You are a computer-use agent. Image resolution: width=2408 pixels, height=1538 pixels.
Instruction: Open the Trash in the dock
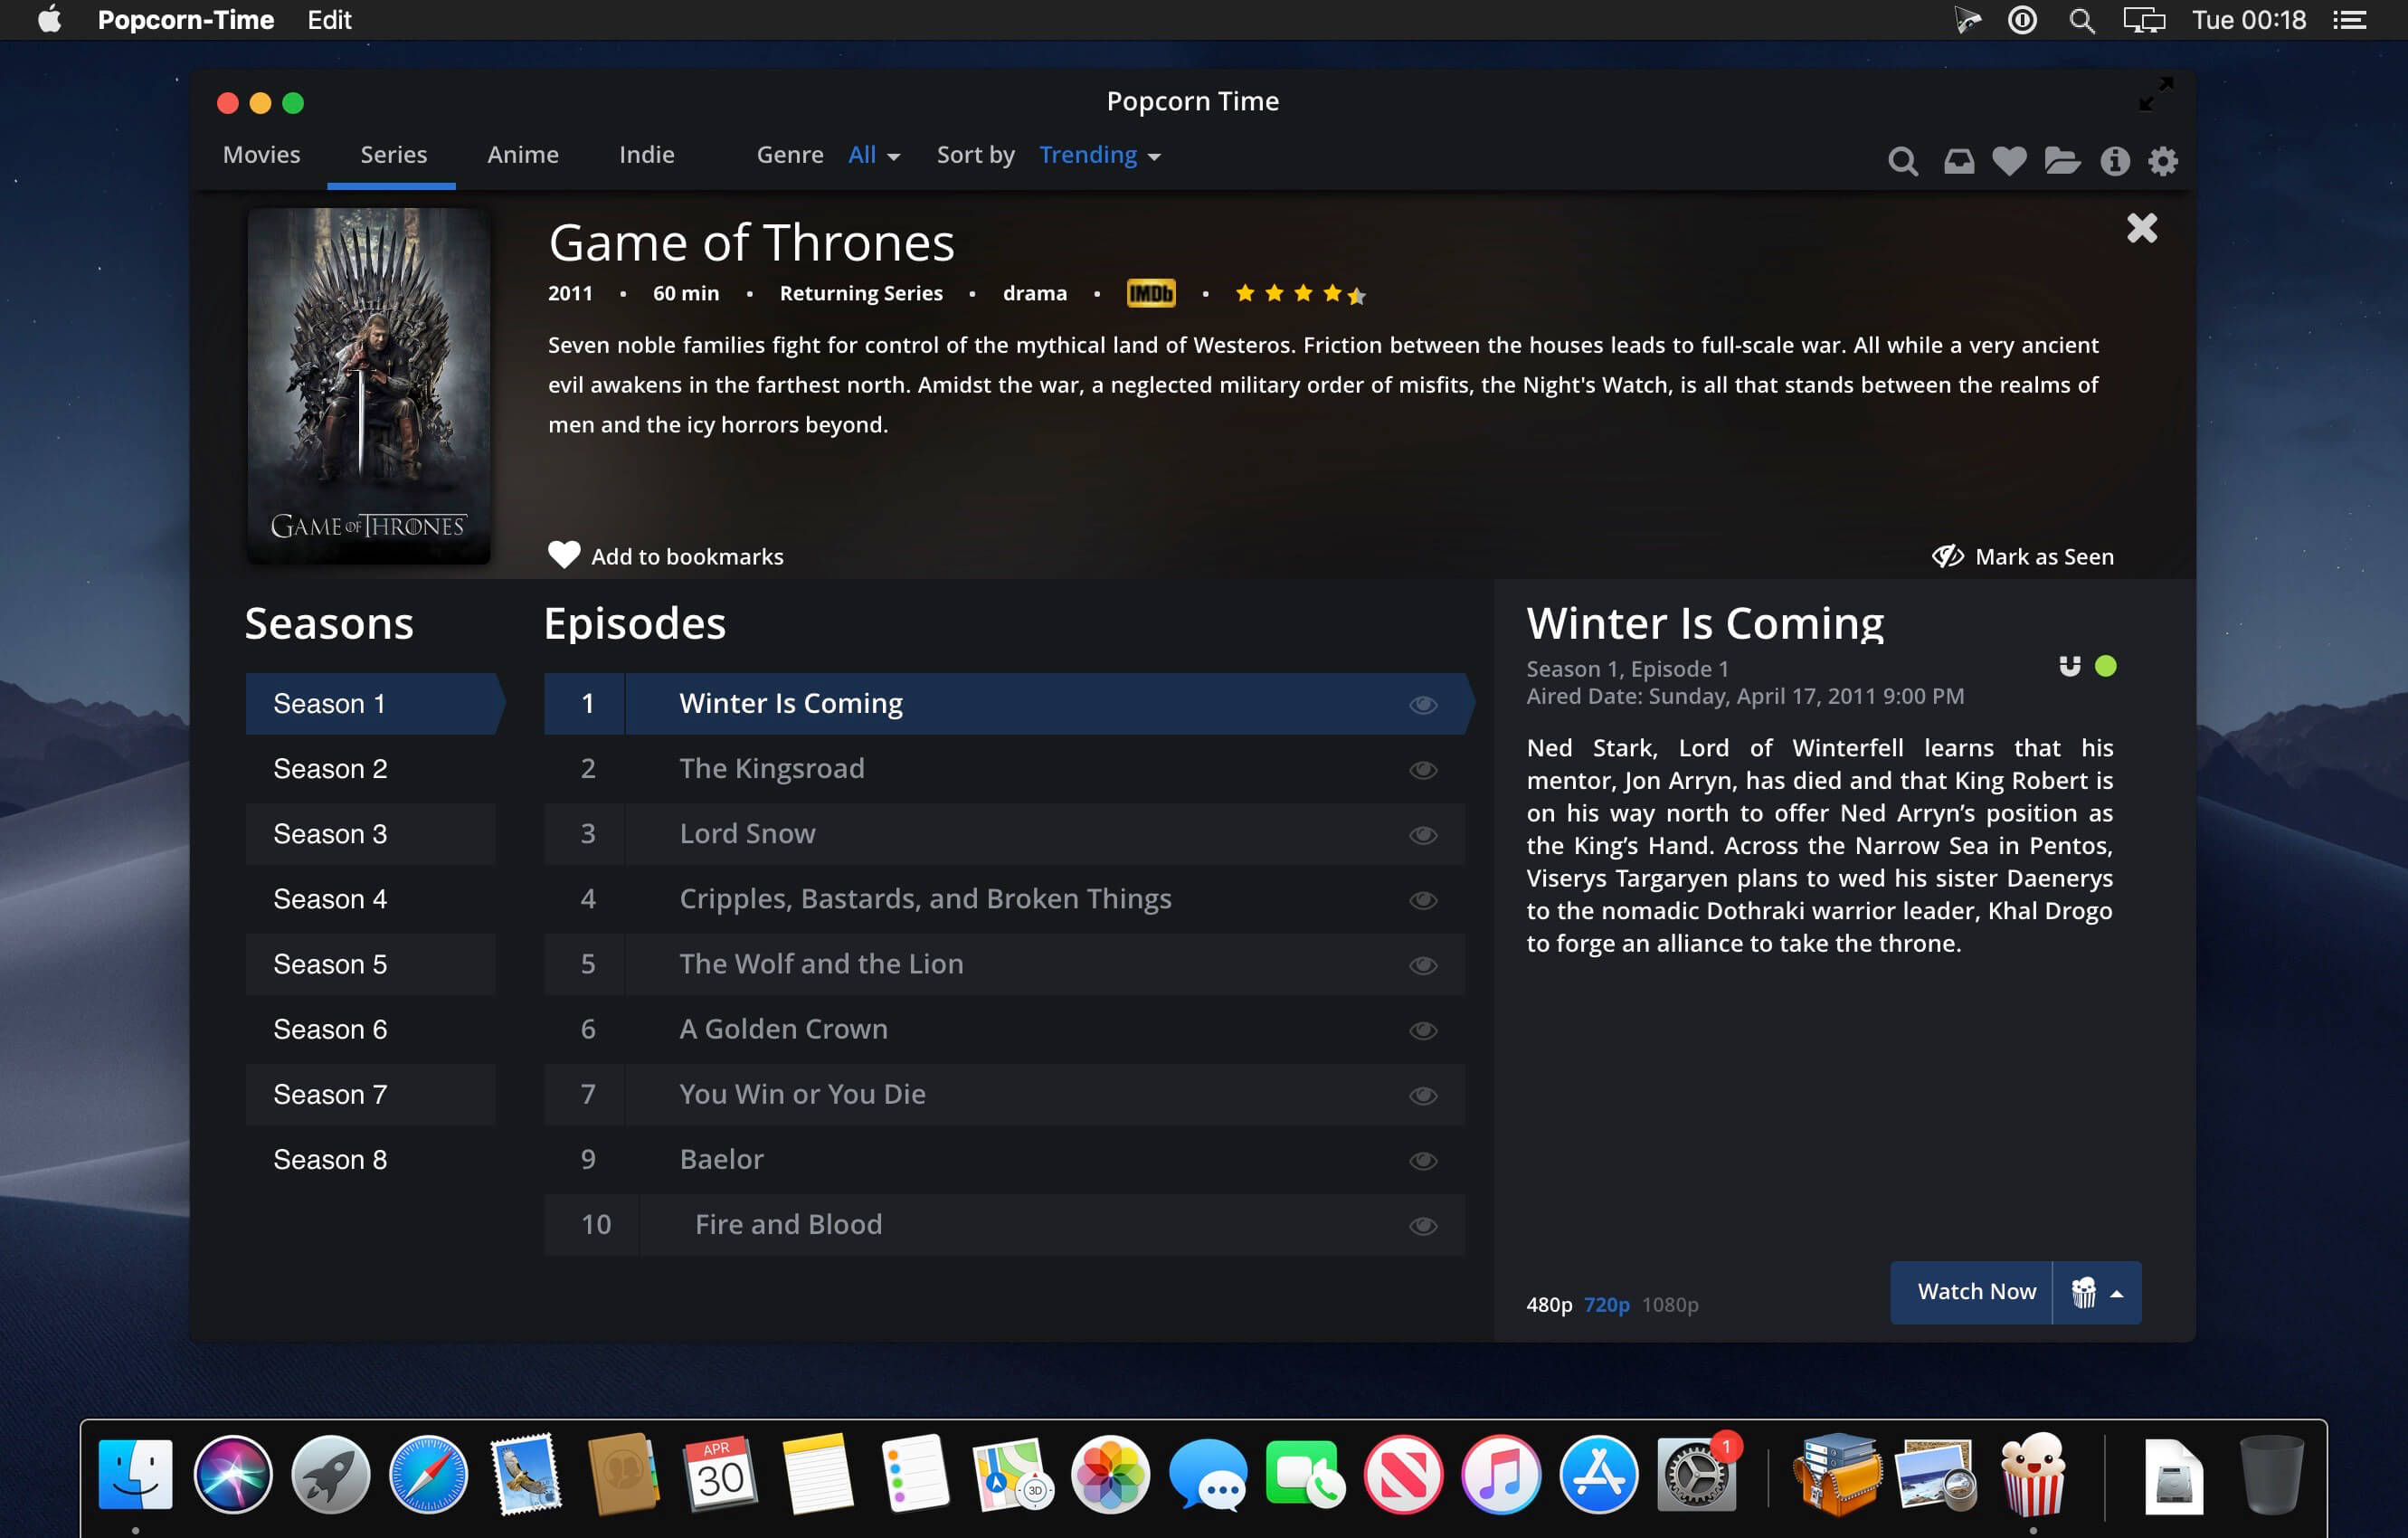tap(2271, 1474)
